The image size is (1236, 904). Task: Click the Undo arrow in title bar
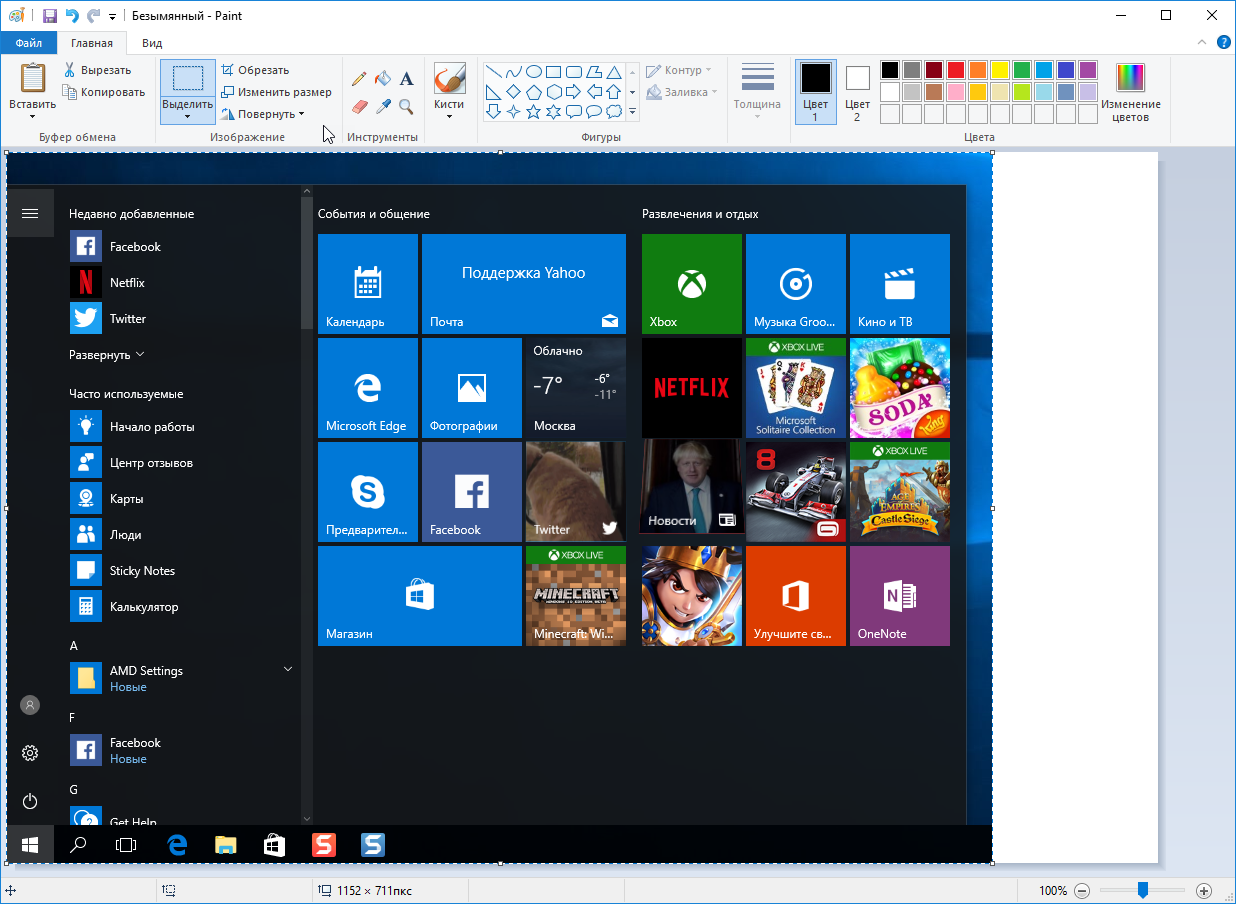click(x=71, y=16)
